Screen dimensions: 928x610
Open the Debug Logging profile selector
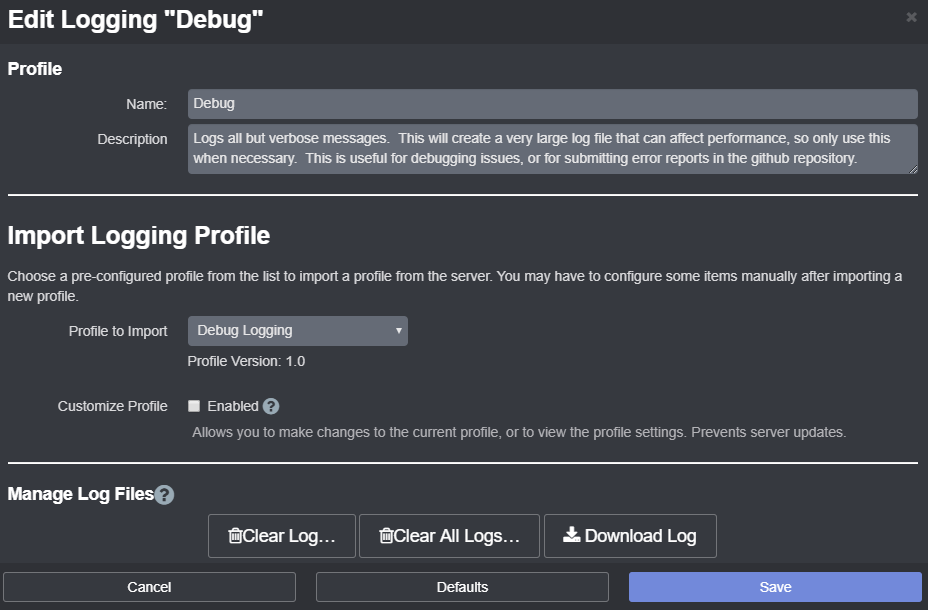pyautogui.click(x=297, y=331)
